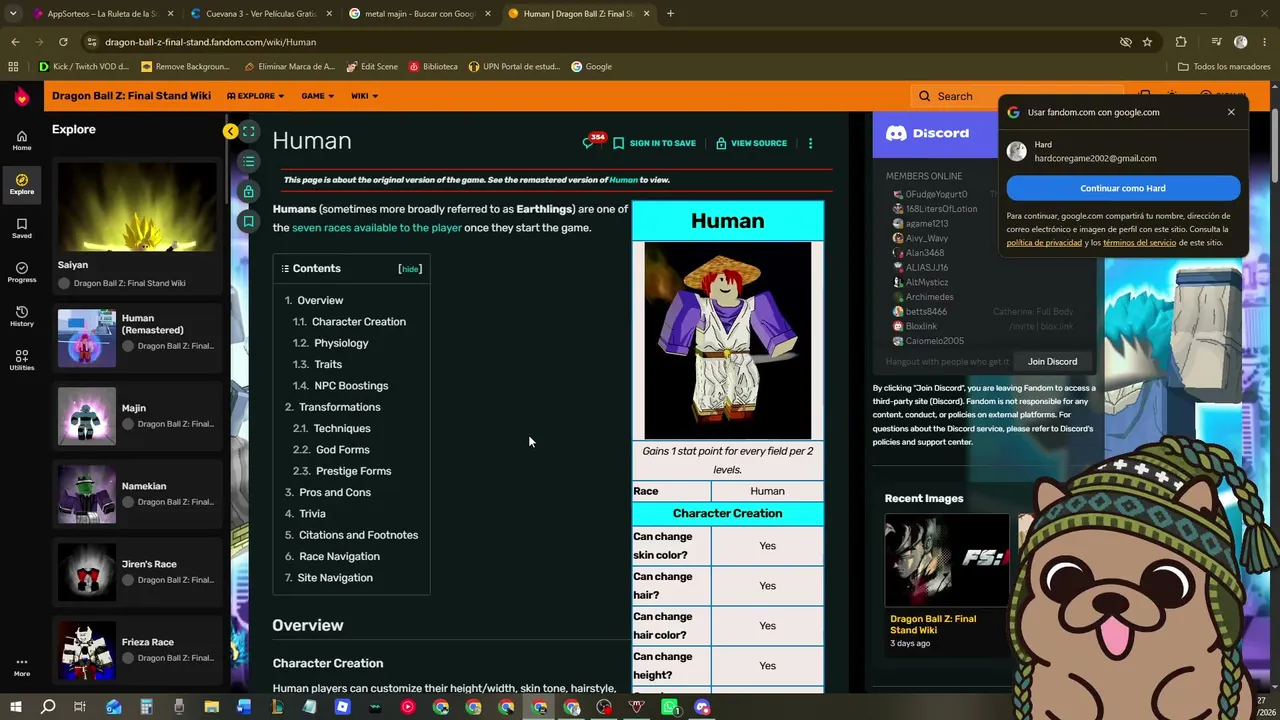The width and height of the screenshot is (1280, 720).
Task: Toggle fullscreen expand icon beside page title
Action: pyautogui.click(x=249, y=131)
